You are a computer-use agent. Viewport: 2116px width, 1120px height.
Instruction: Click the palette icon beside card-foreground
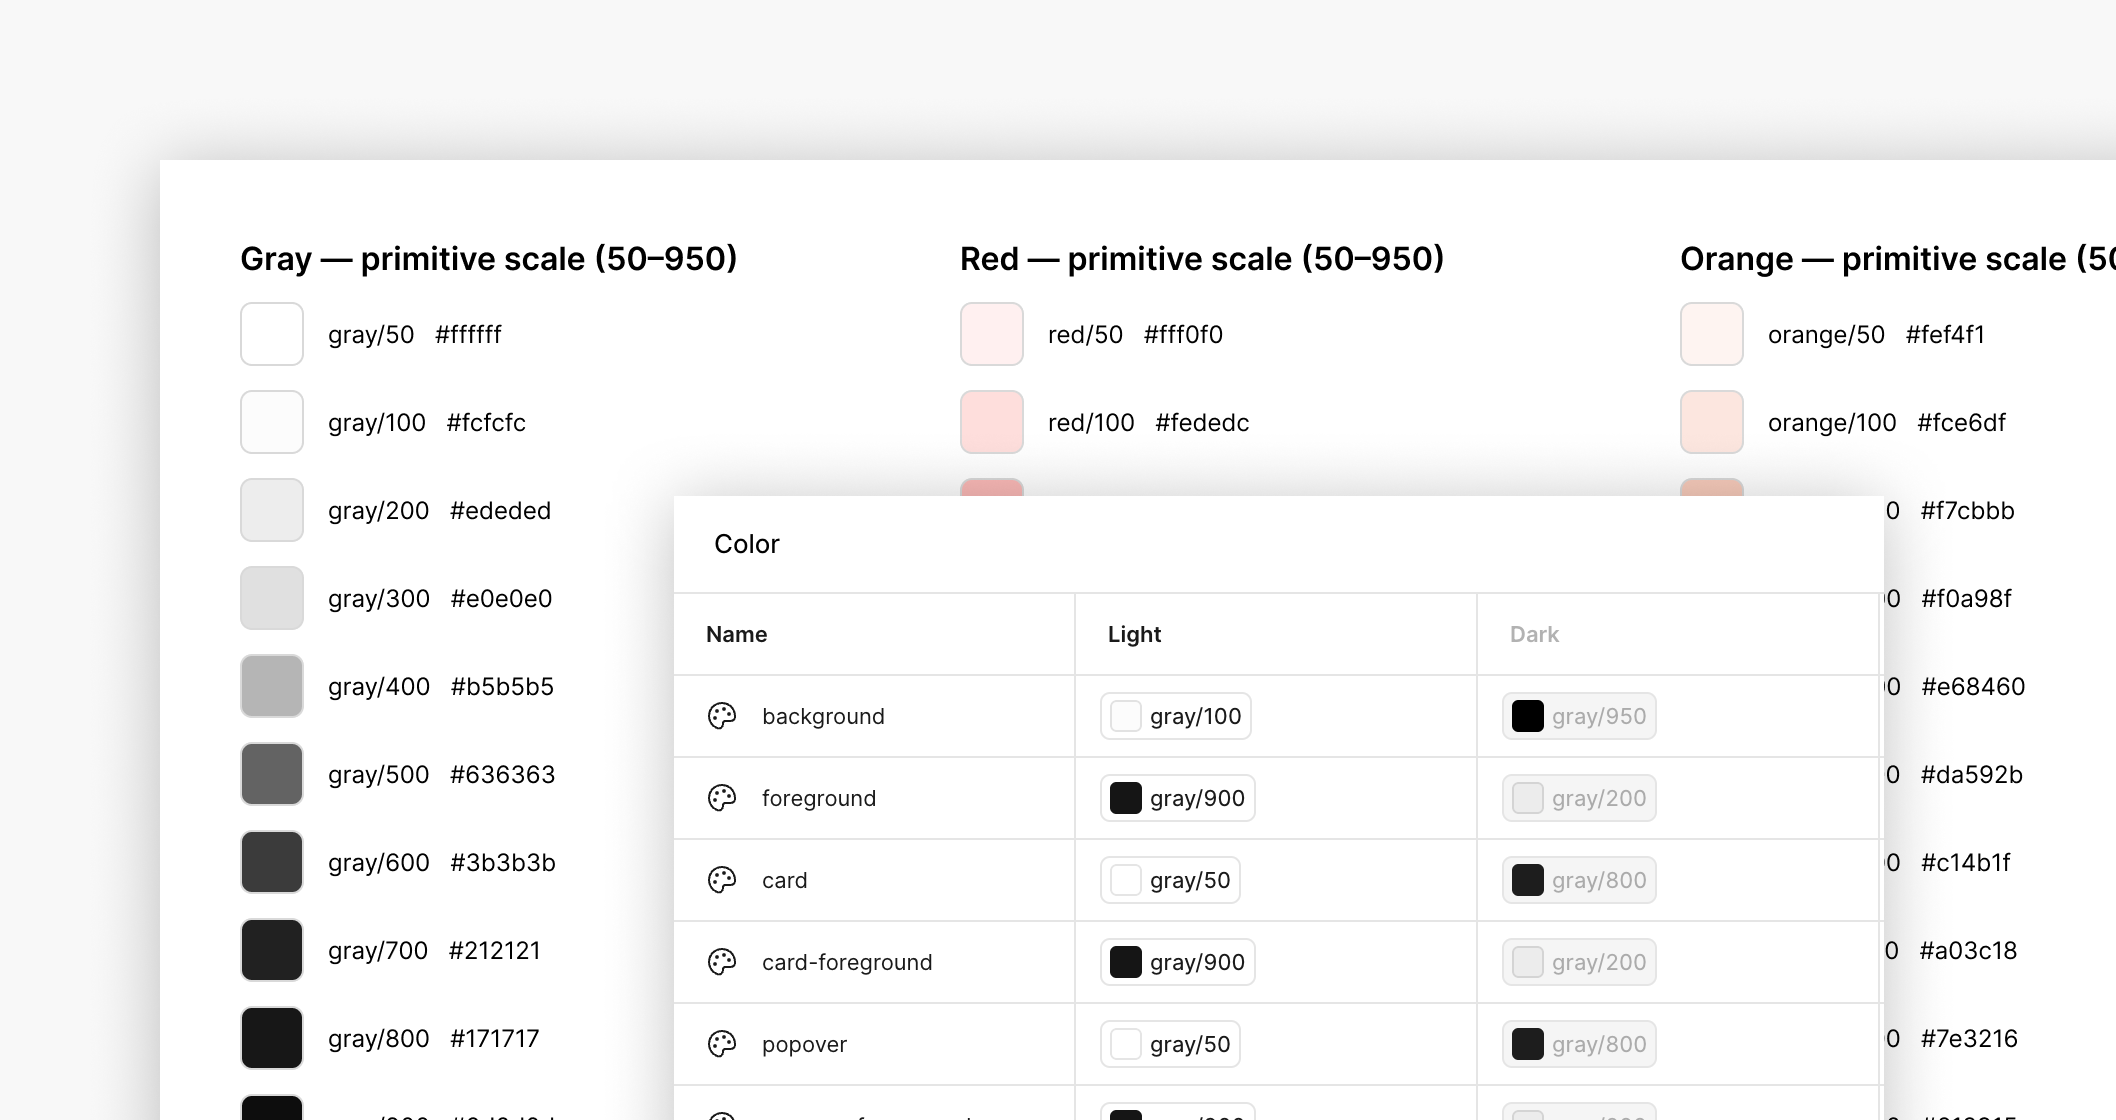(x=722, y=962)
